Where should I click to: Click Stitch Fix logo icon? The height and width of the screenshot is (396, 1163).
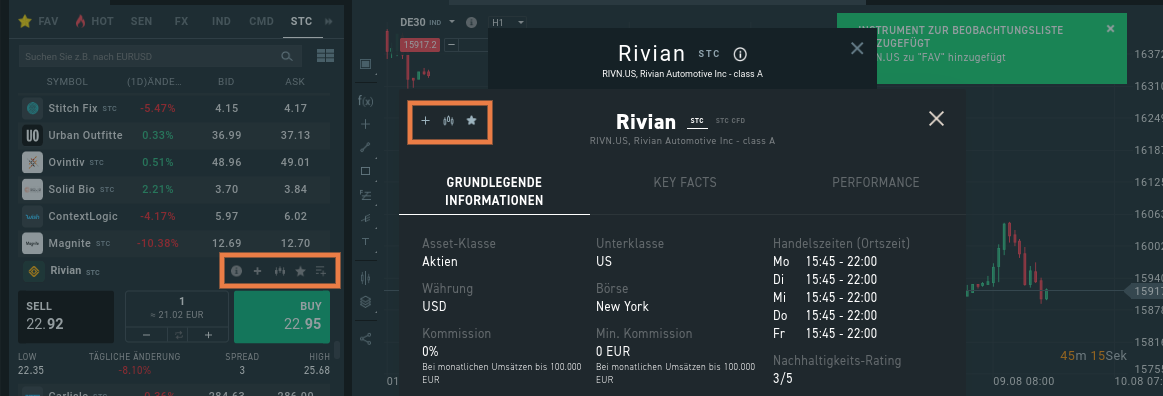point(32,108)
